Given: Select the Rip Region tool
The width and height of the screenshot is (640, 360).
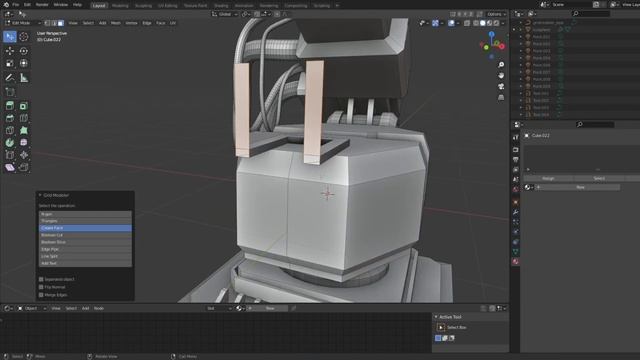Looking at the screenshot, I should [24, 167].
